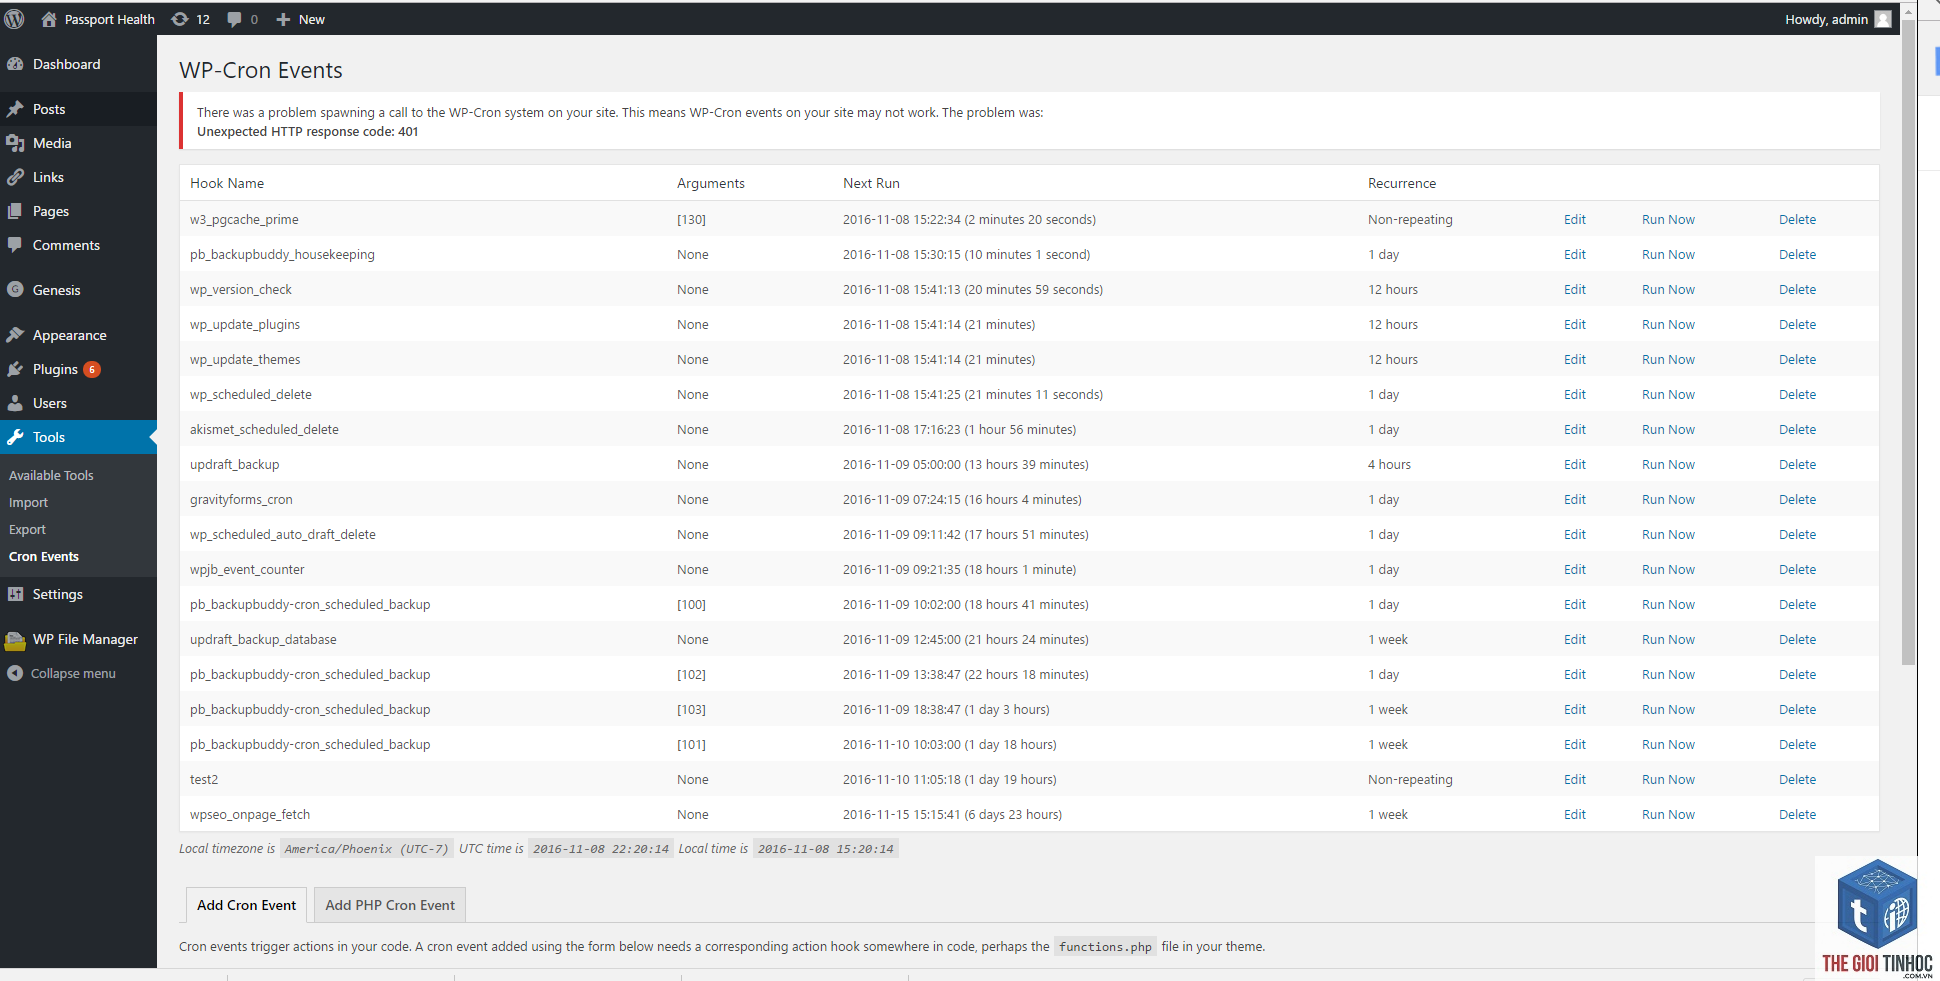Click the Next Run column header
The height and width of the screenshot is (981, 1940).
871,183
